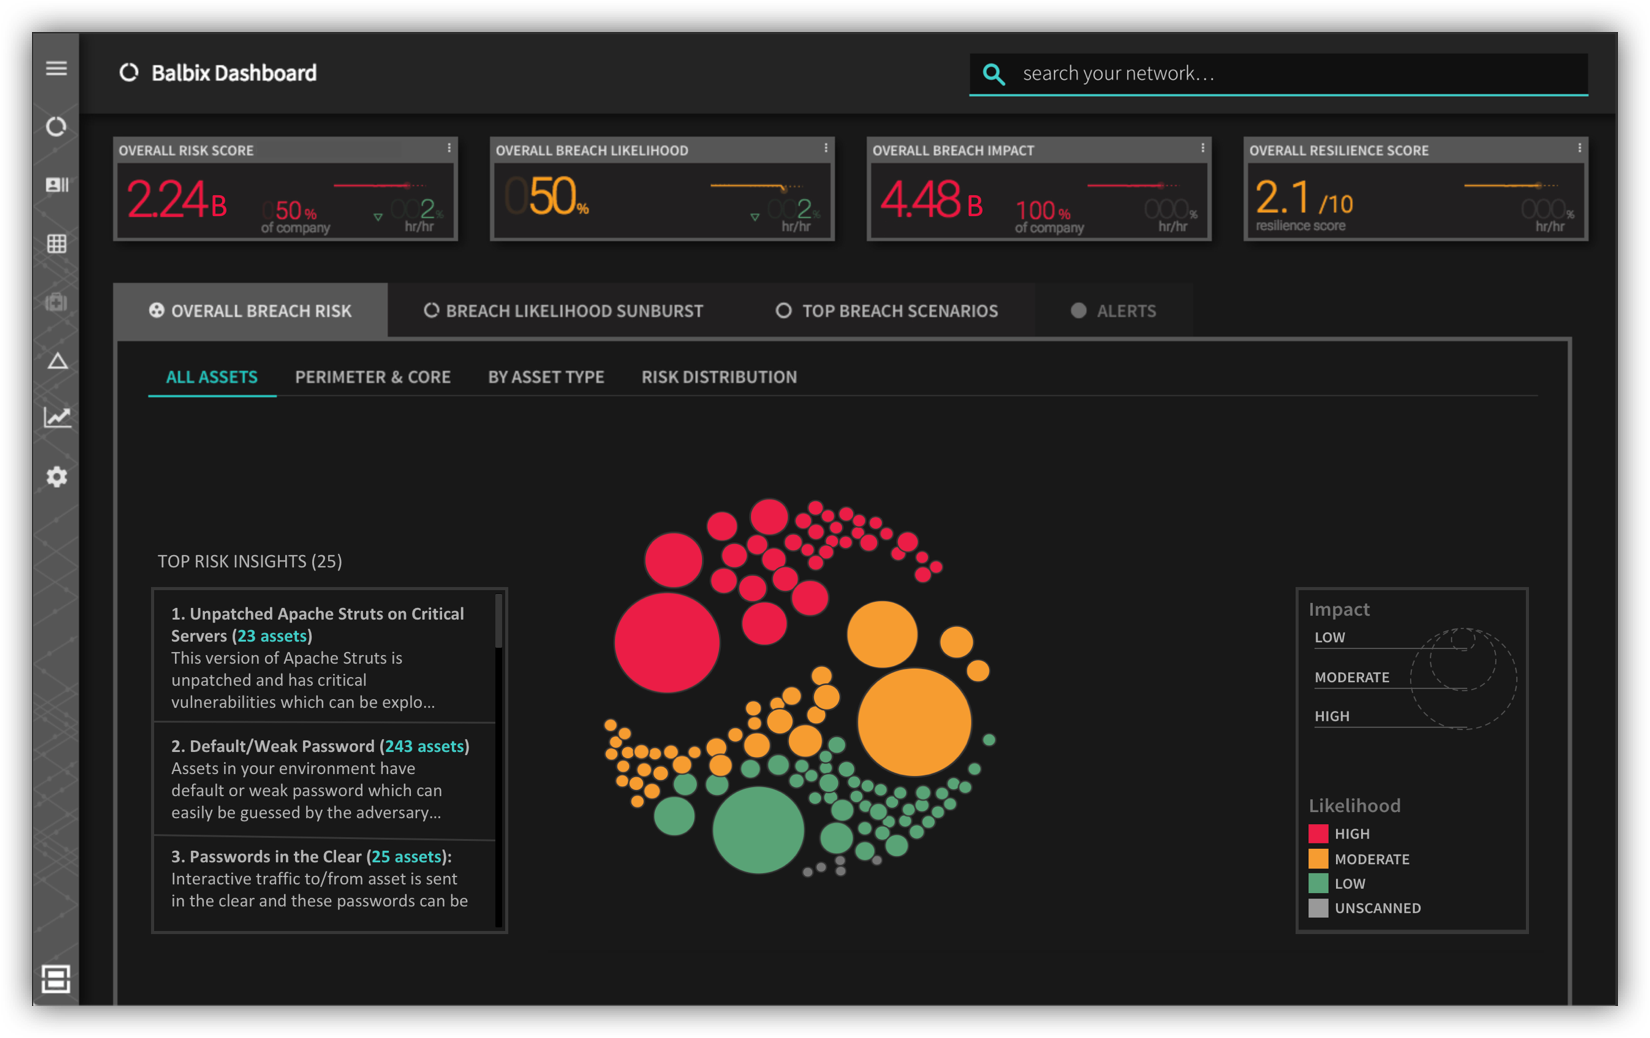Viewport: 1650px width, 1038px height.
Task: Select the By Asset Type sub-tab
Action: click(x=546, y=377)
